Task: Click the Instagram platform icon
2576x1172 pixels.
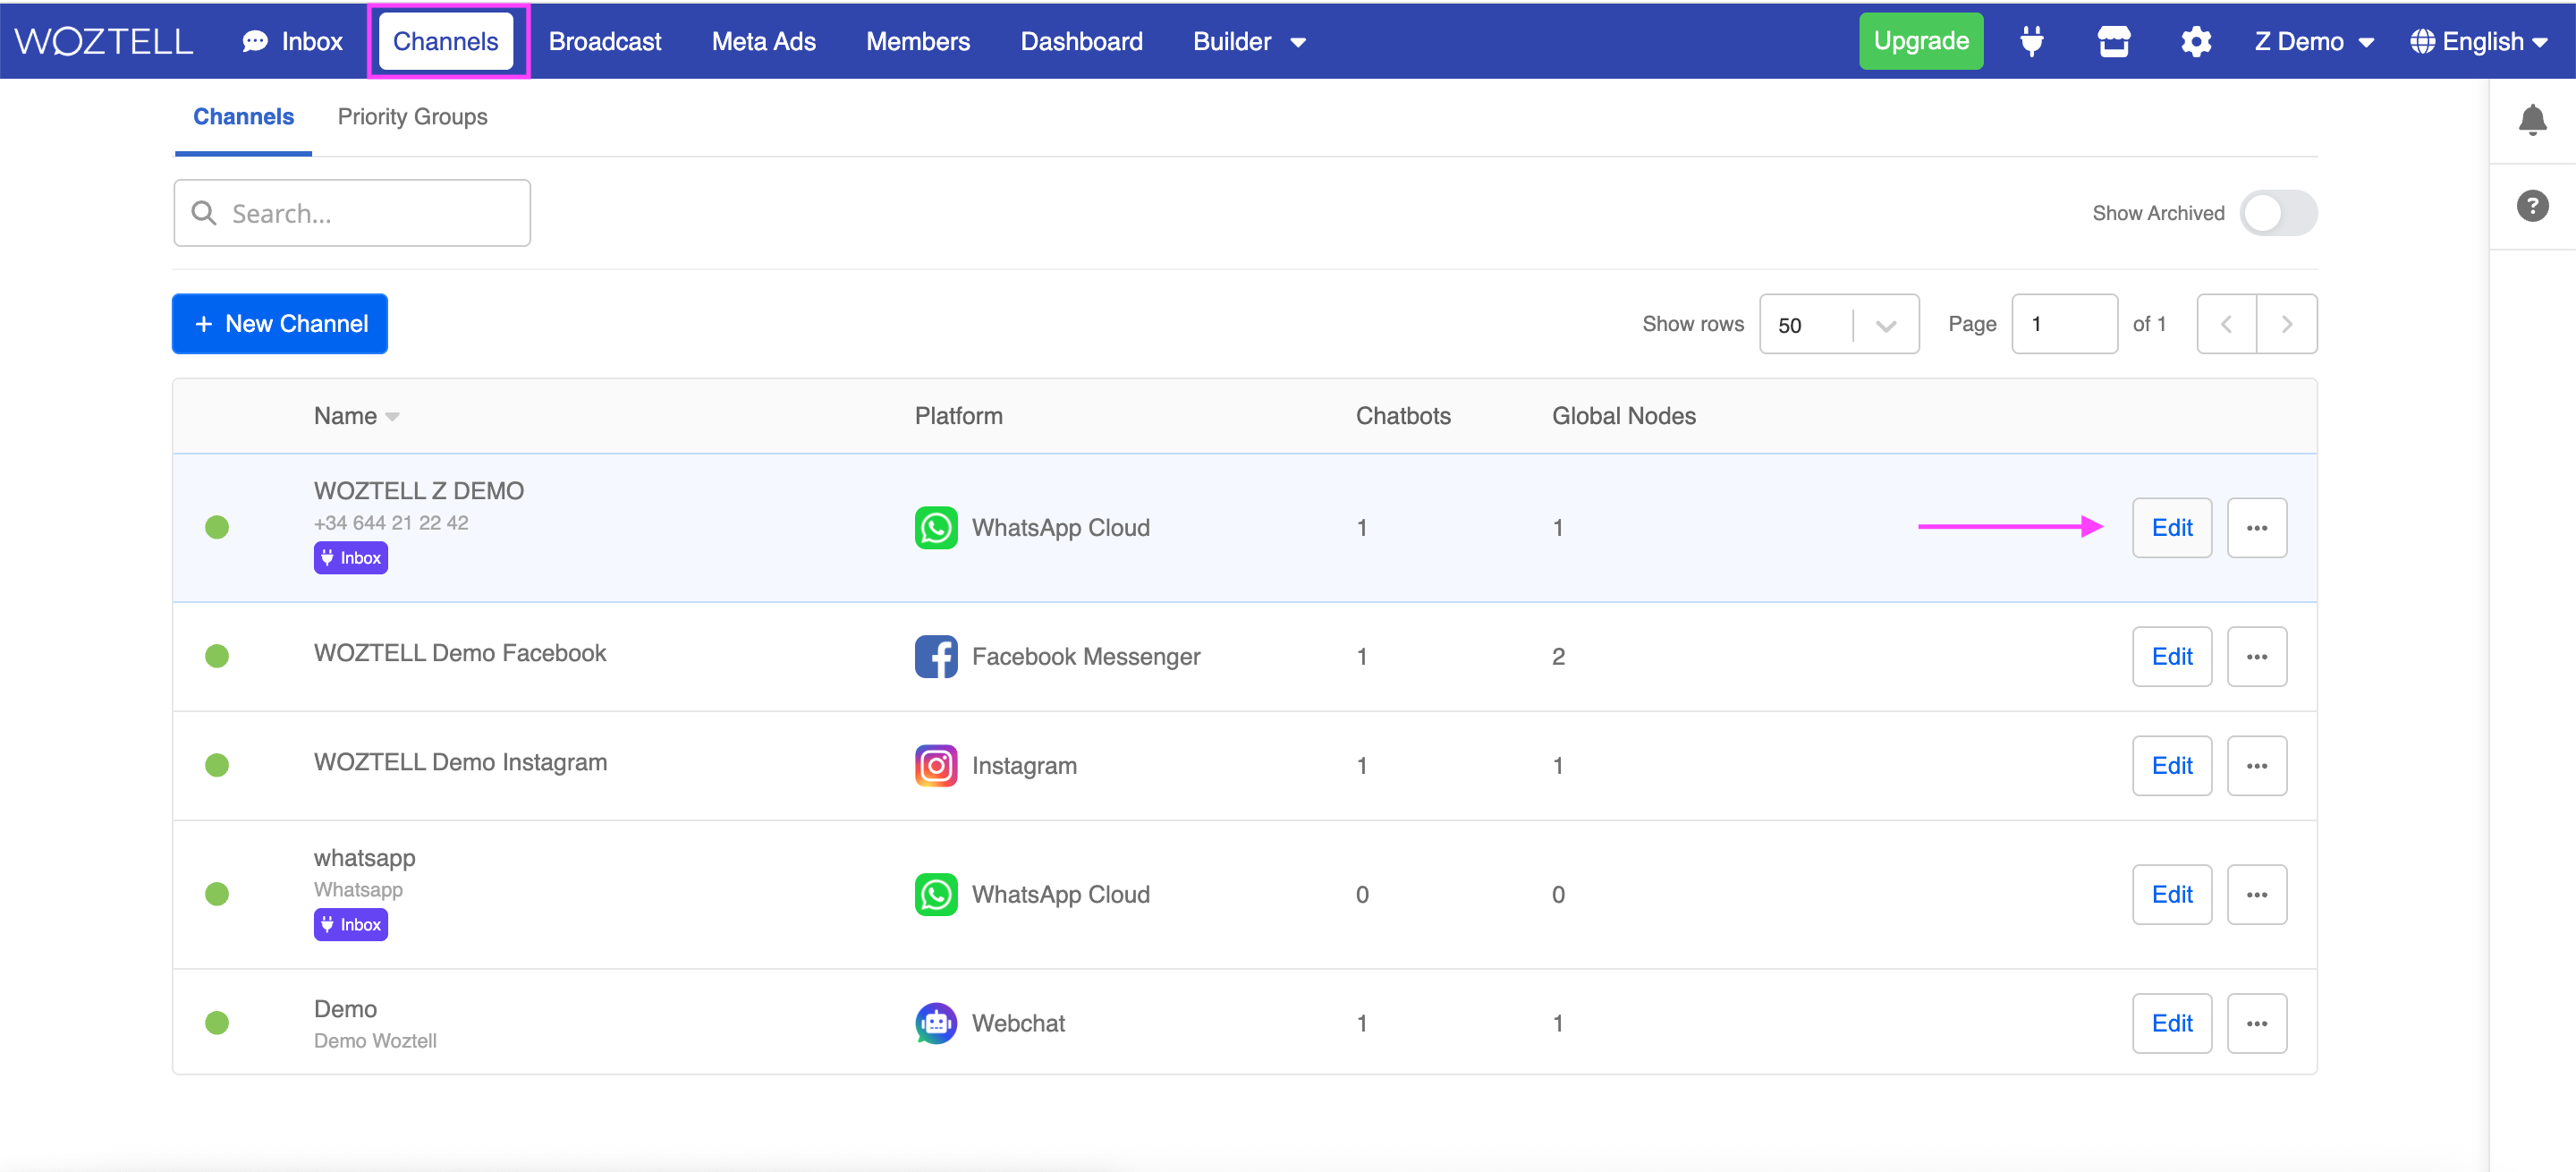Action: (x=935, y=765)
